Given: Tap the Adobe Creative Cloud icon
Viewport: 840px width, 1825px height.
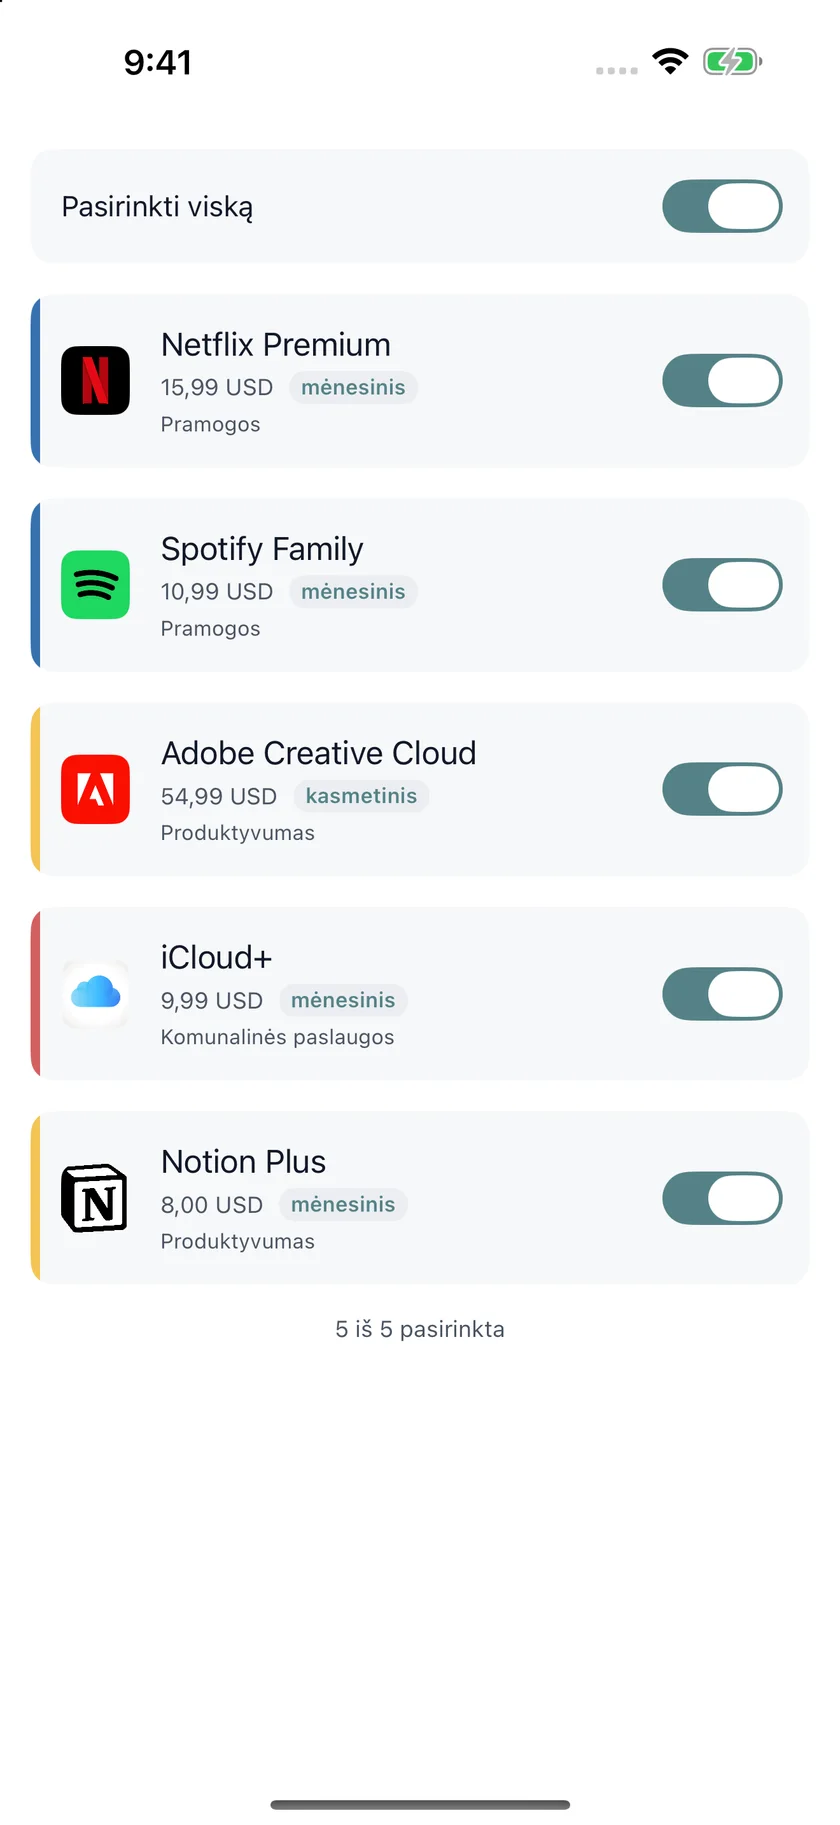Looking at the screenshot, I should [x=95, y=789].
